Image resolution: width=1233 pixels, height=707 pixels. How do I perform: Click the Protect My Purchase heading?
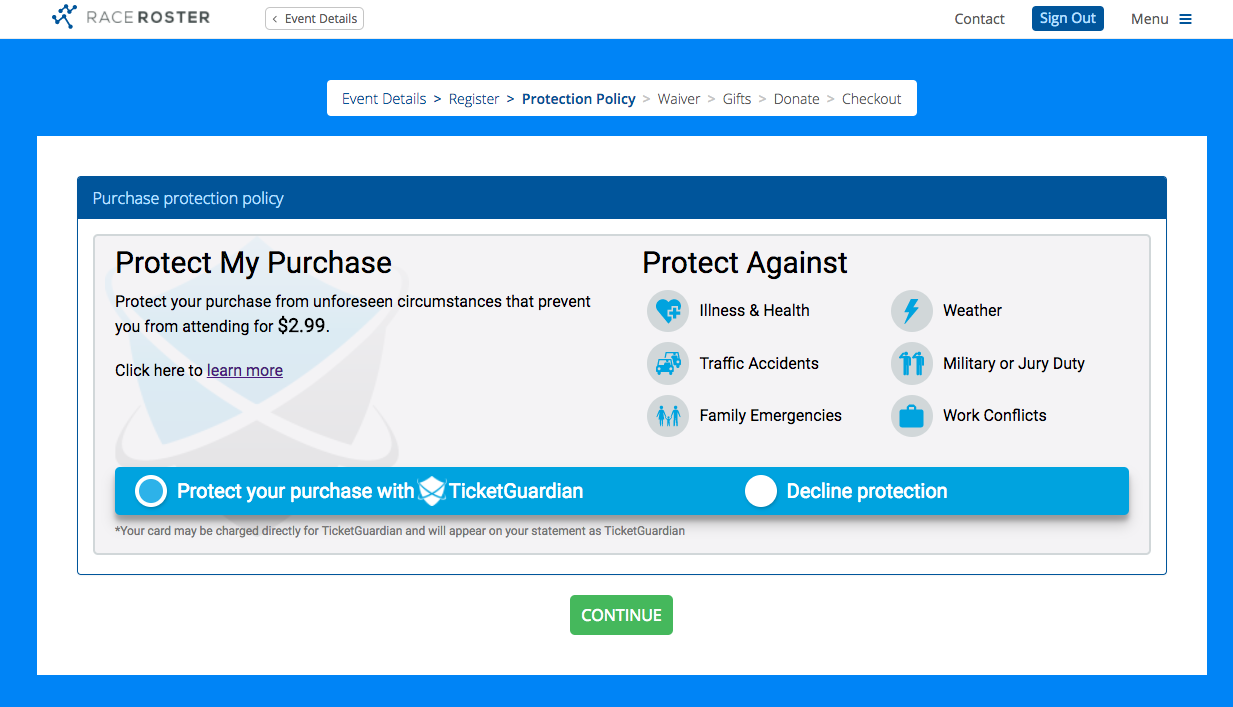click(x=254, y=262)
